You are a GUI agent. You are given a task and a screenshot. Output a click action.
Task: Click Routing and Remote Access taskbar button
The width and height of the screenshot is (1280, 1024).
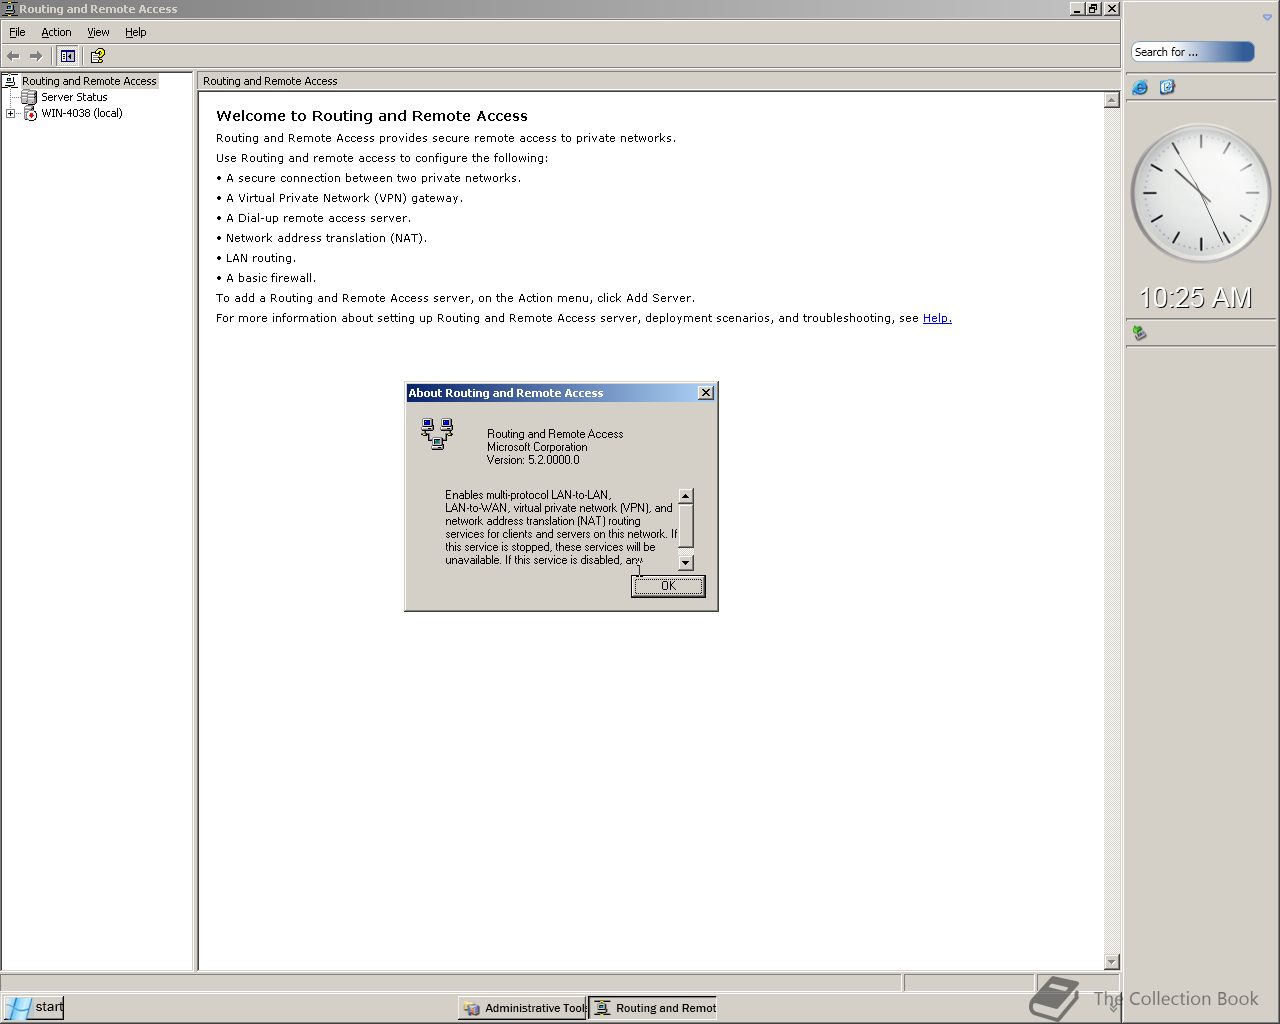pos(654,1008)
